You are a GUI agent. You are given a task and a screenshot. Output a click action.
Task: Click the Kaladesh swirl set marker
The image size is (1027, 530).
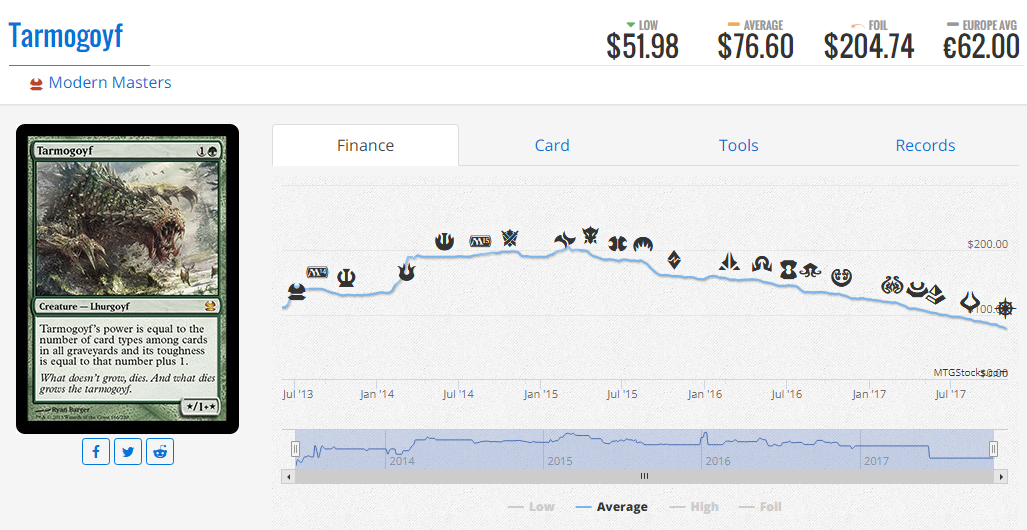[x=841, y=277]
